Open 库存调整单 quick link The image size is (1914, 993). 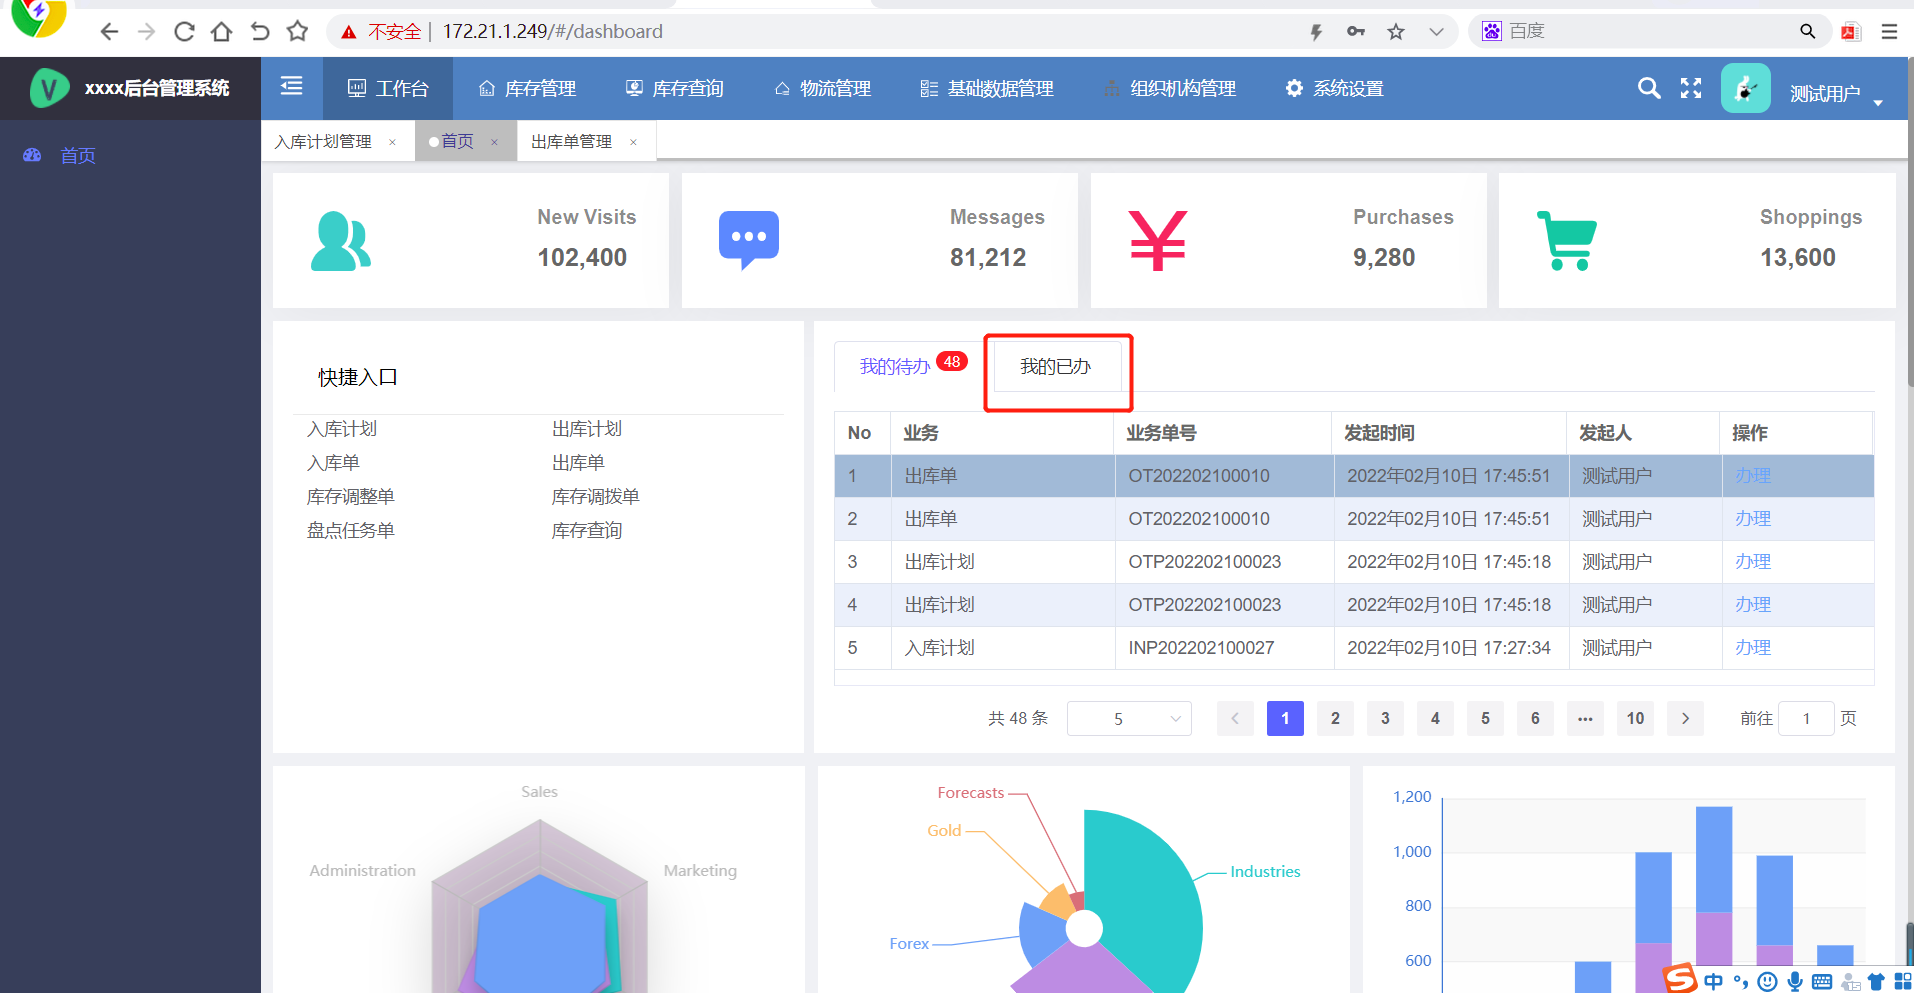[351, 497]
